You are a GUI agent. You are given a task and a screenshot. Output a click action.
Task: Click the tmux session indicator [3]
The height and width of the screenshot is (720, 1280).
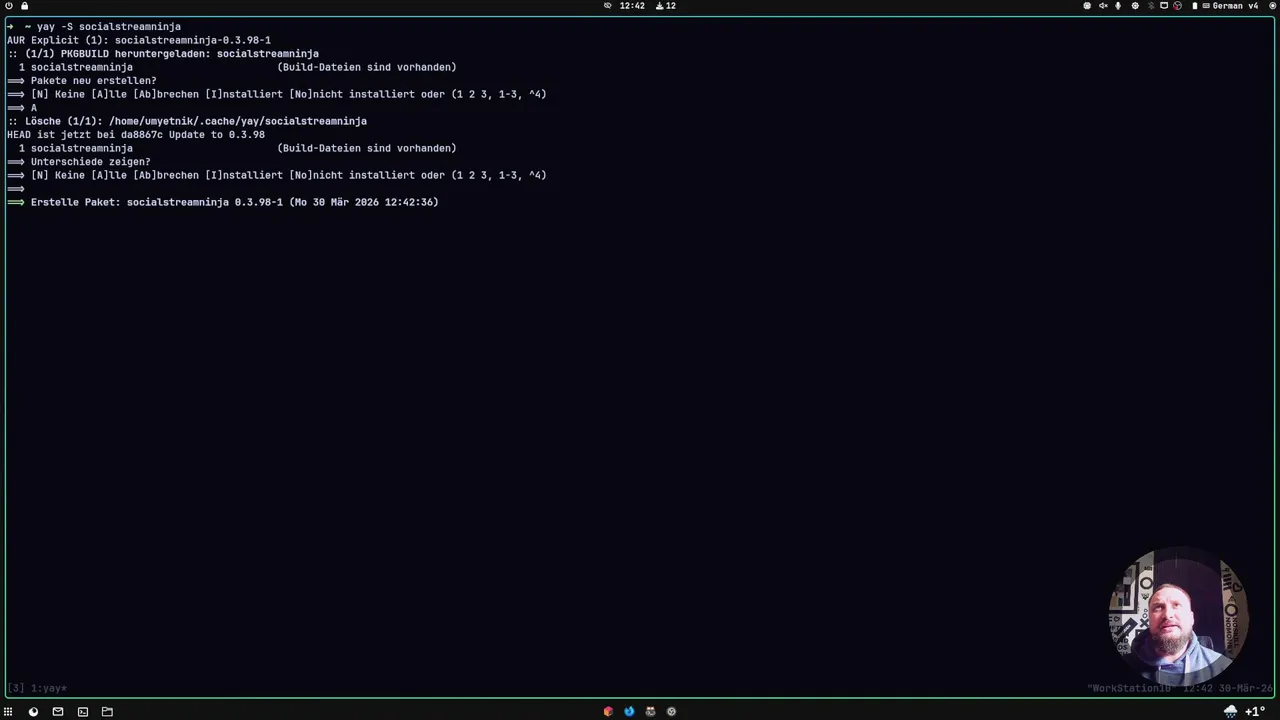(15, 688)
